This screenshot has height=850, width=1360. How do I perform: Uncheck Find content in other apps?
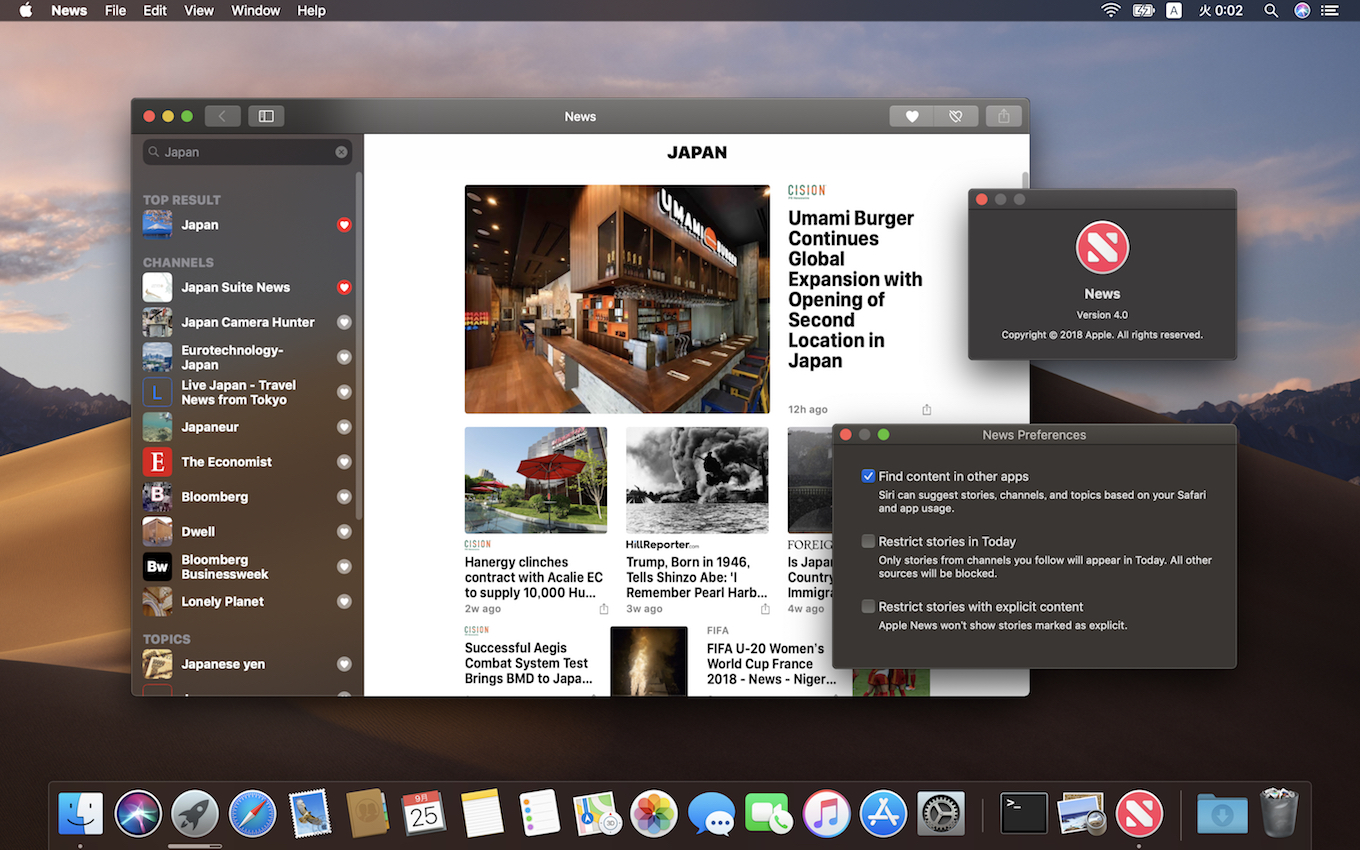(x=869, y=476)
